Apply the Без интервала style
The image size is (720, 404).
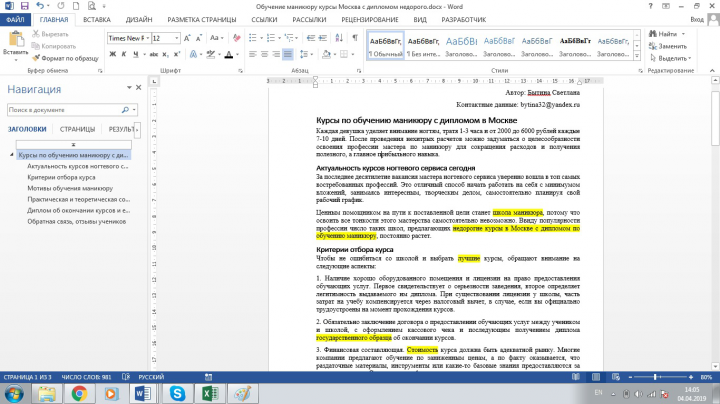pyautogui.click(x=423, y=46)
